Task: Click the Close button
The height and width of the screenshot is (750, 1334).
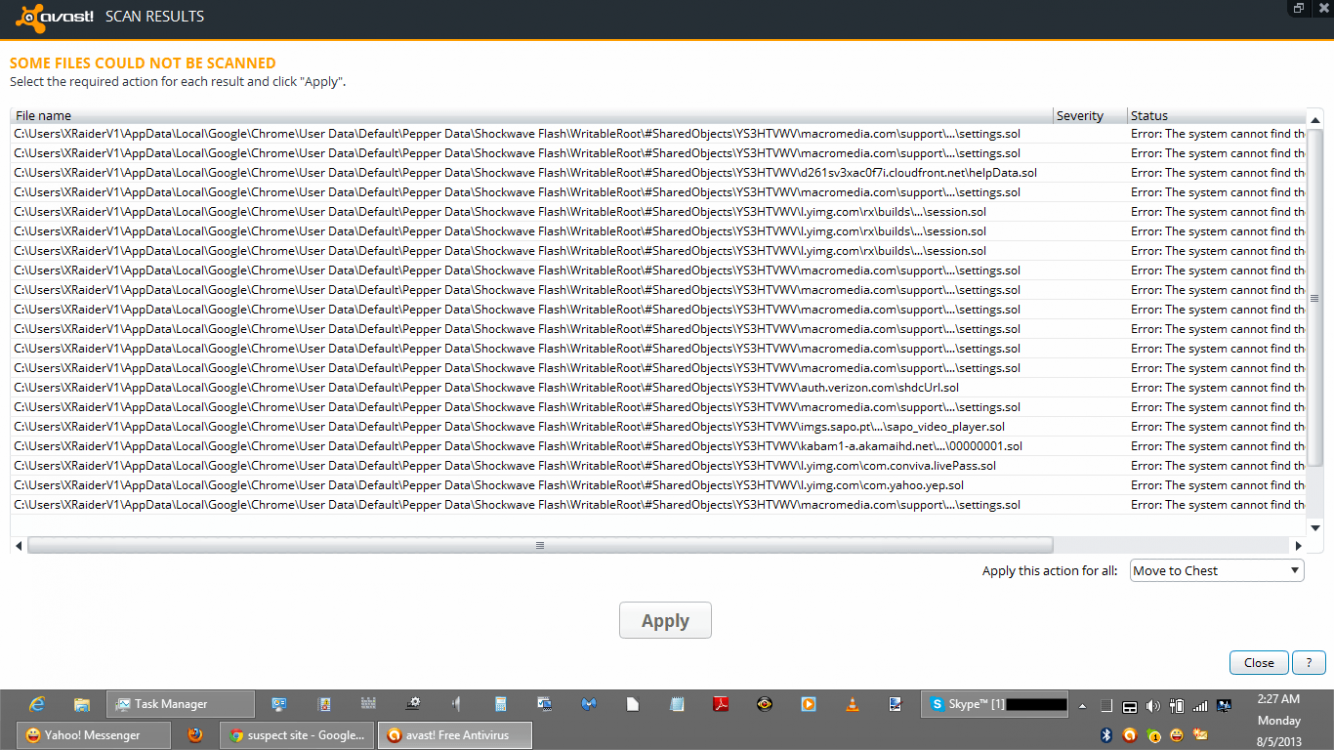Action: coord(1259,663)
